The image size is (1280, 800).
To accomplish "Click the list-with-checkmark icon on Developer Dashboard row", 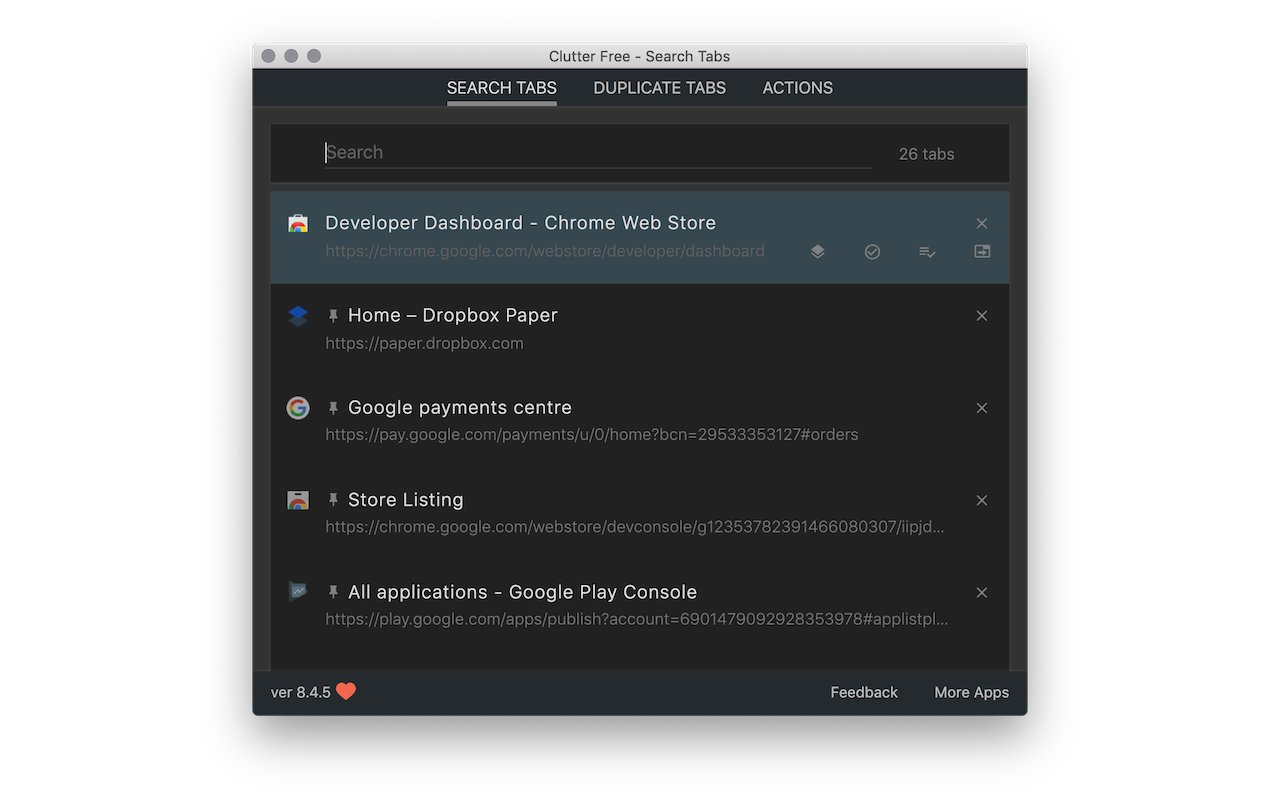I will coord(927,252).
